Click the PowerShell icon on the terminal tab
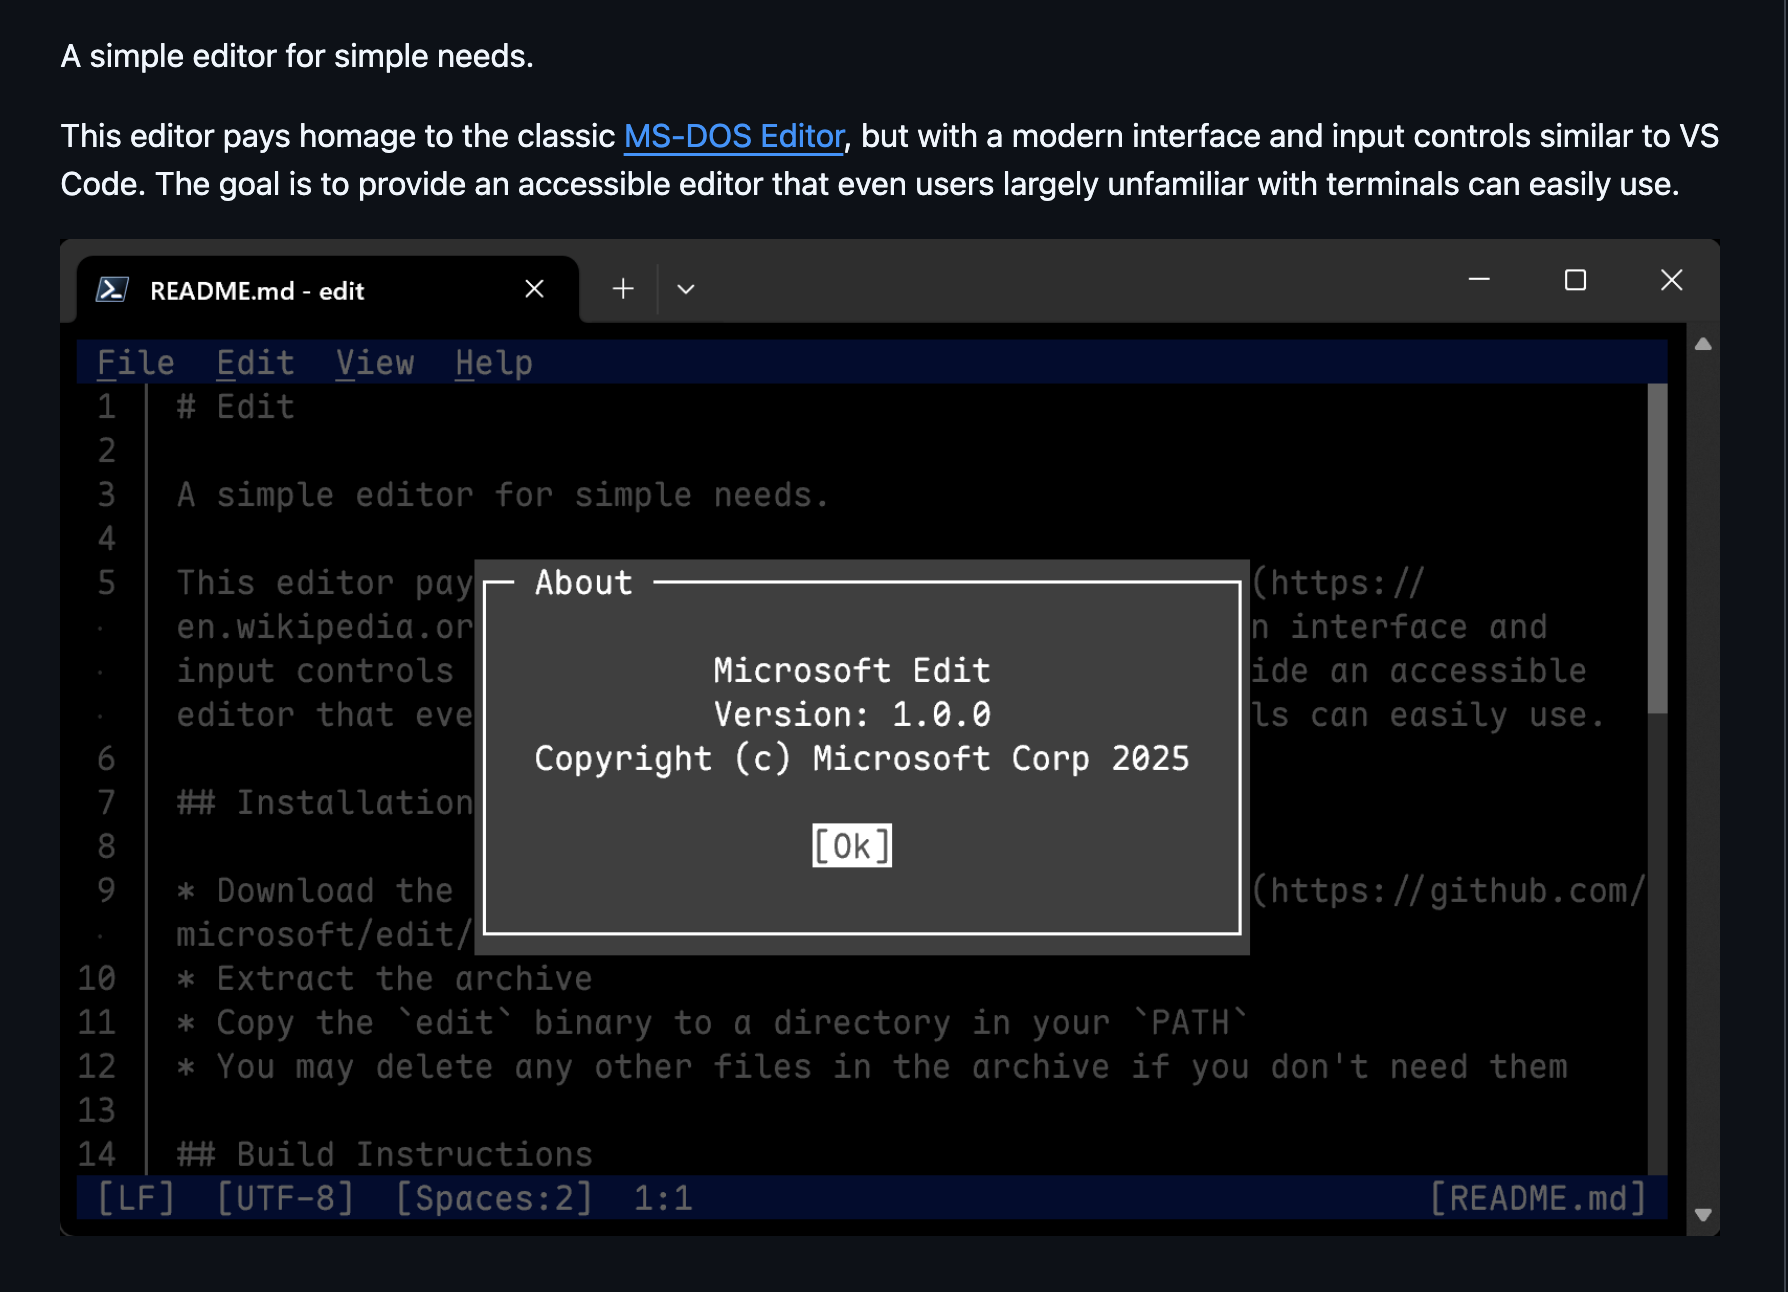This screenshot has width=1788, height=1292. click(x=113, y=289)
